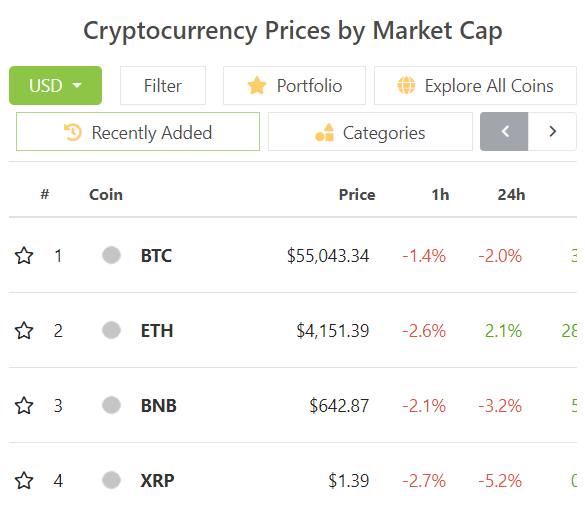Open the Categories tab
Screen dimensions: 585x513
(370, 132)
